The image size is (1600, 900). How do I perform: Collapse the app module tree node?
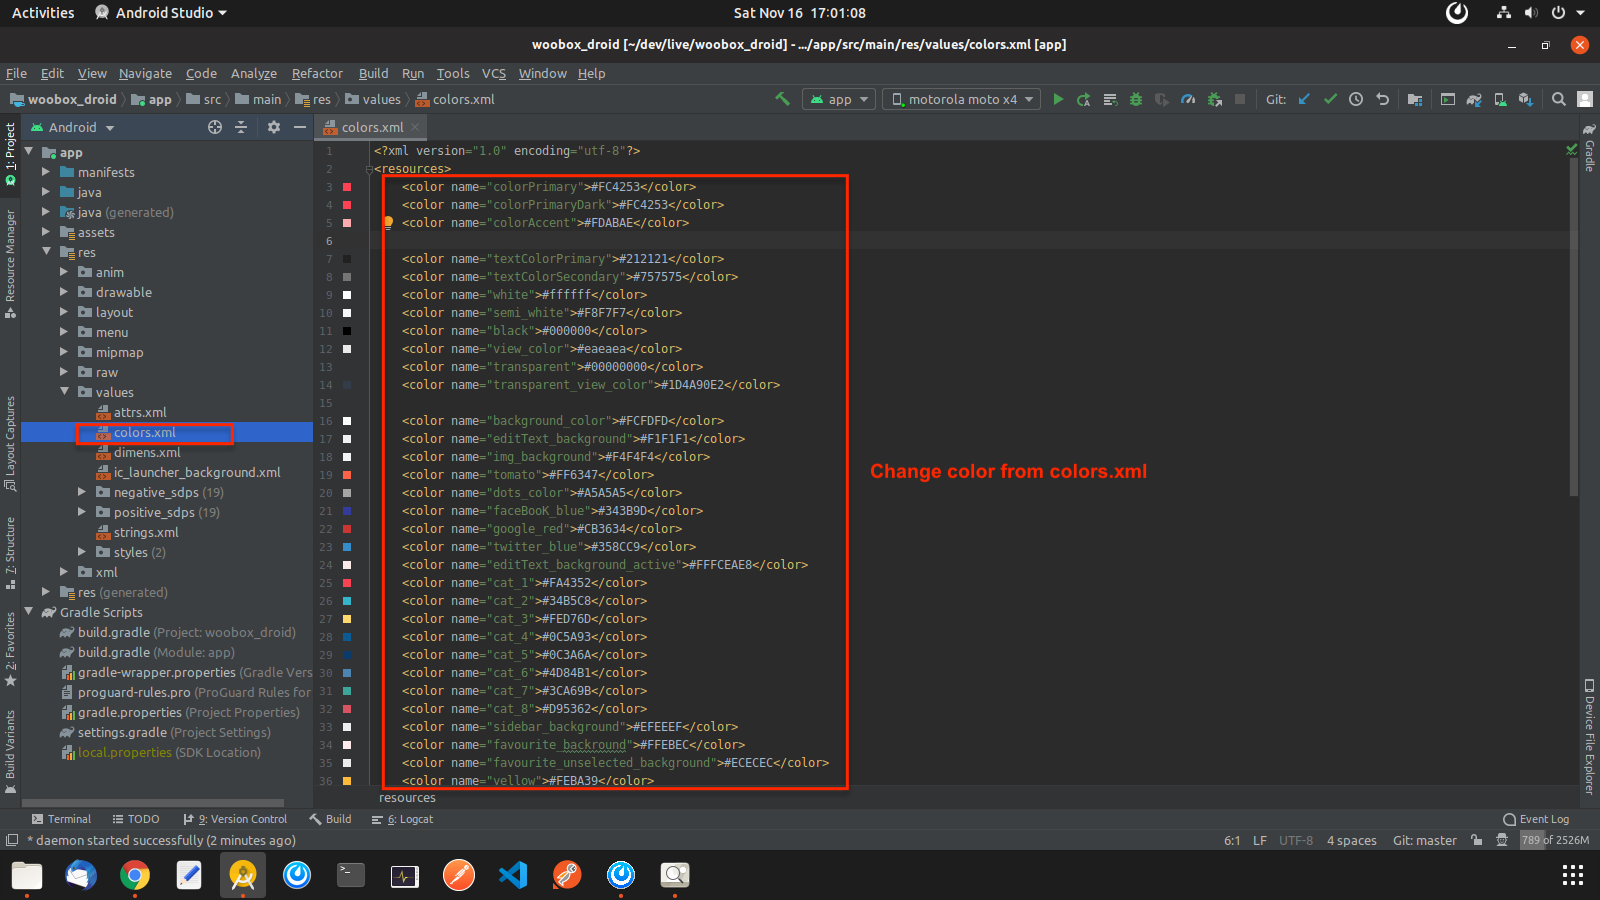tap(29, 152)
